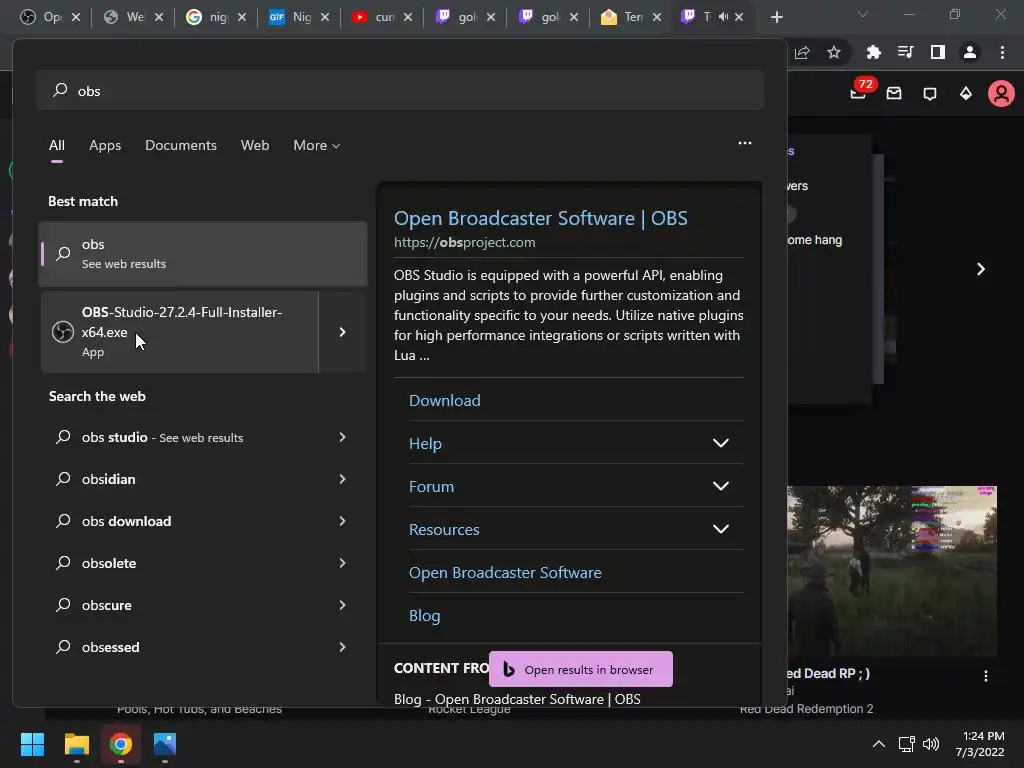This screenshot has height=768, width=1024.
Task: Open the Blog link in preview
Action: 424,616
